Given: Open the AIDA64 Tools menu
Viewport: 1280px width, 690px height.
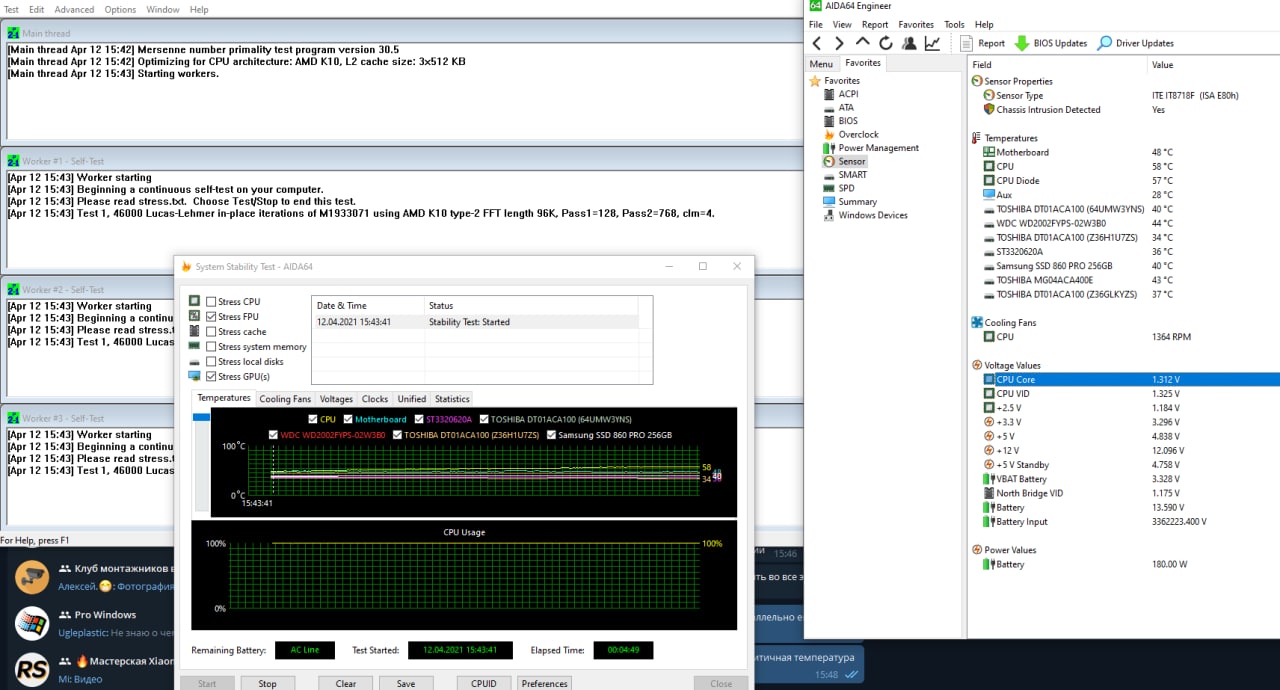Looking at the screenshot, I should pos(954,24).
